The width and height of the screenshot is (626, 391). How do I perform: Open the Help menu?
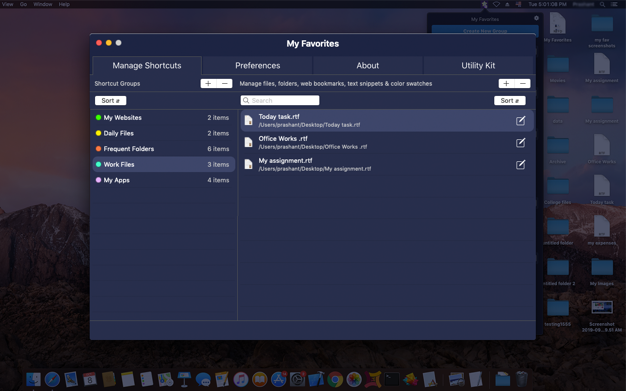[x=64, y=4]
